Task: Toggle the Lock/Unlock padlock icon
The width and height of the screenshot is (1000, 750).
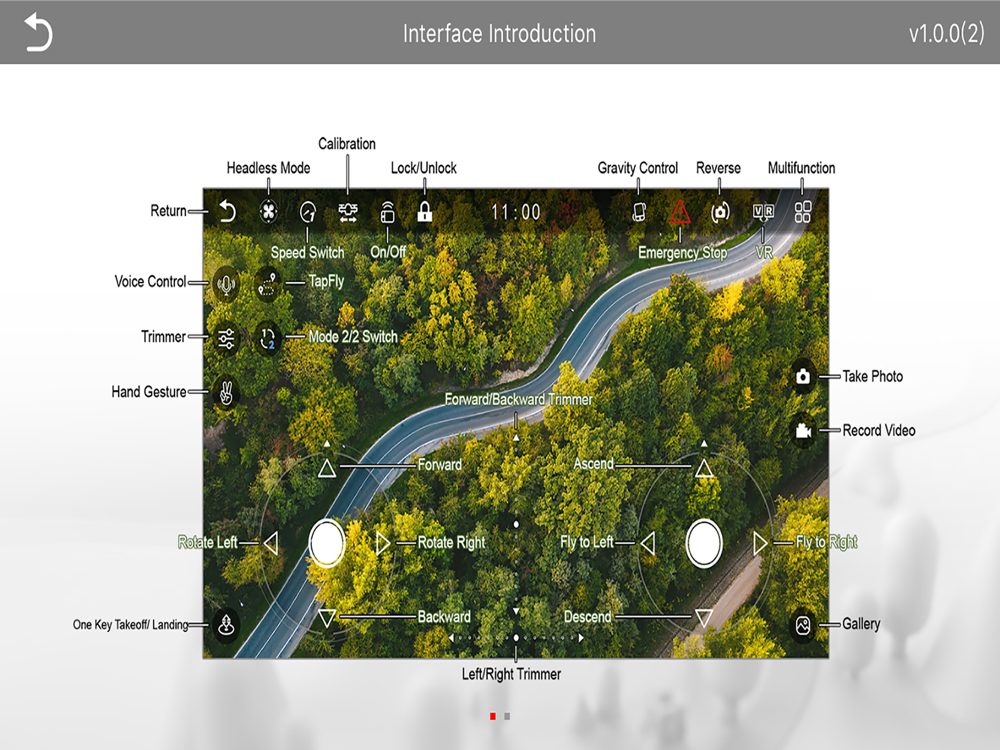Action: 424,211
